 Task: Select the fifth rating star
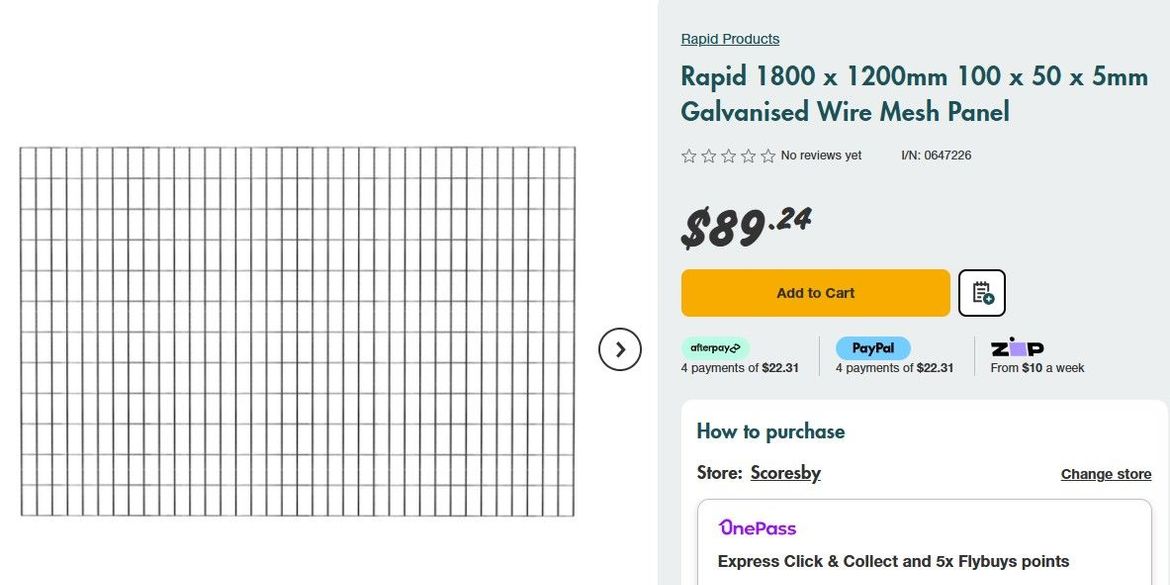[768, 156]
